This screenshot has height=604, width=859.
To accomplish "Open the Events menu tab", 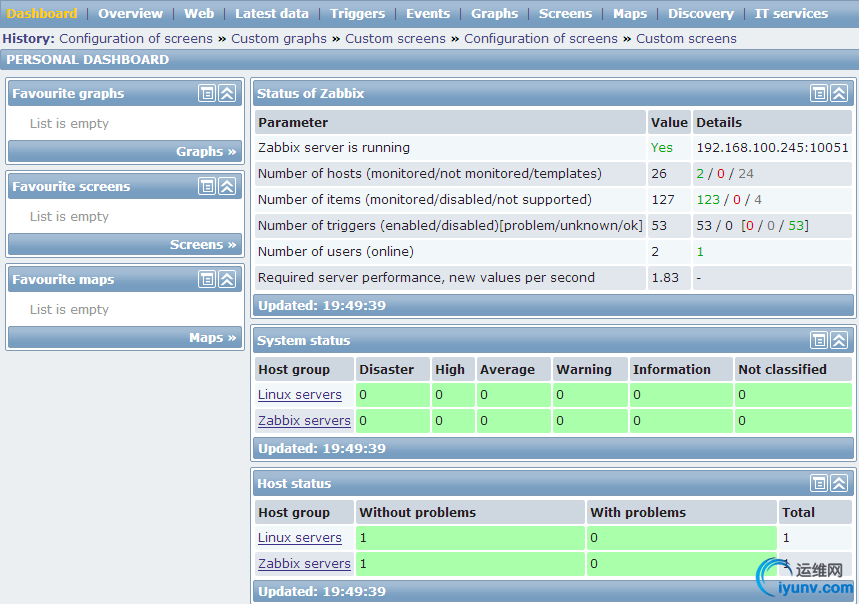I will tap(428, 14).
